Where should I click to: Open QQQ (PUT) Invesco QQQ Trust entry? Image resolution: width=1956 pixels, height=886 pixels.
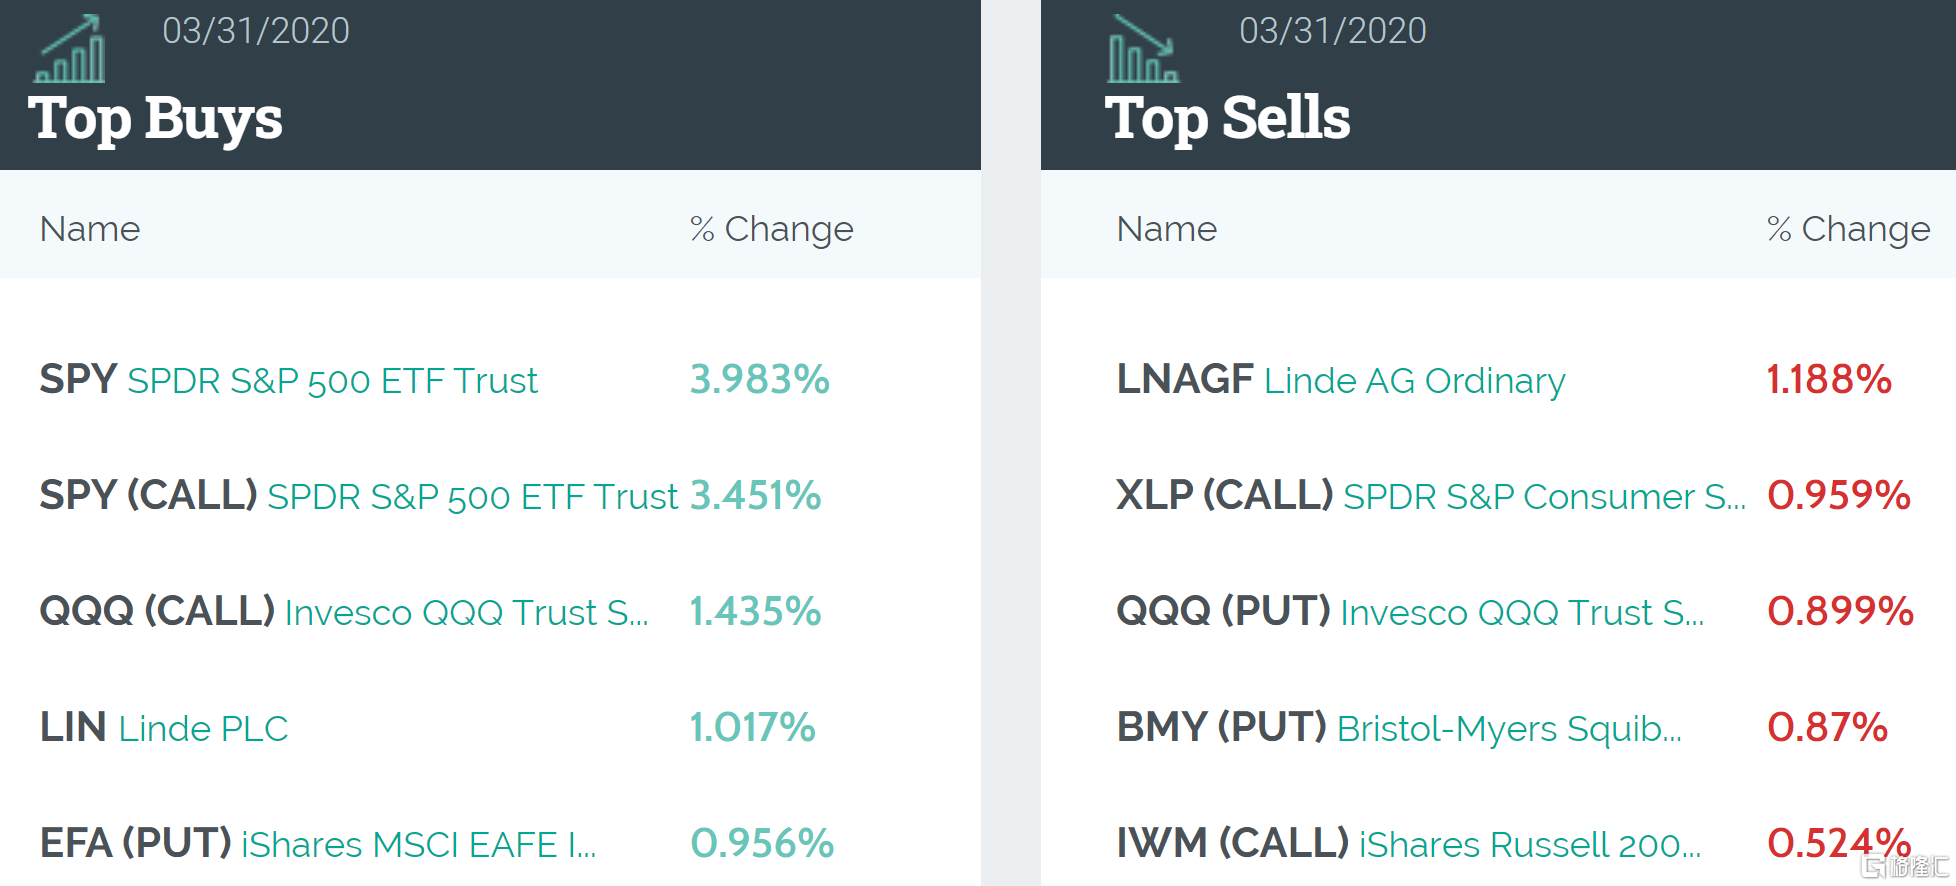(1410, 612)
